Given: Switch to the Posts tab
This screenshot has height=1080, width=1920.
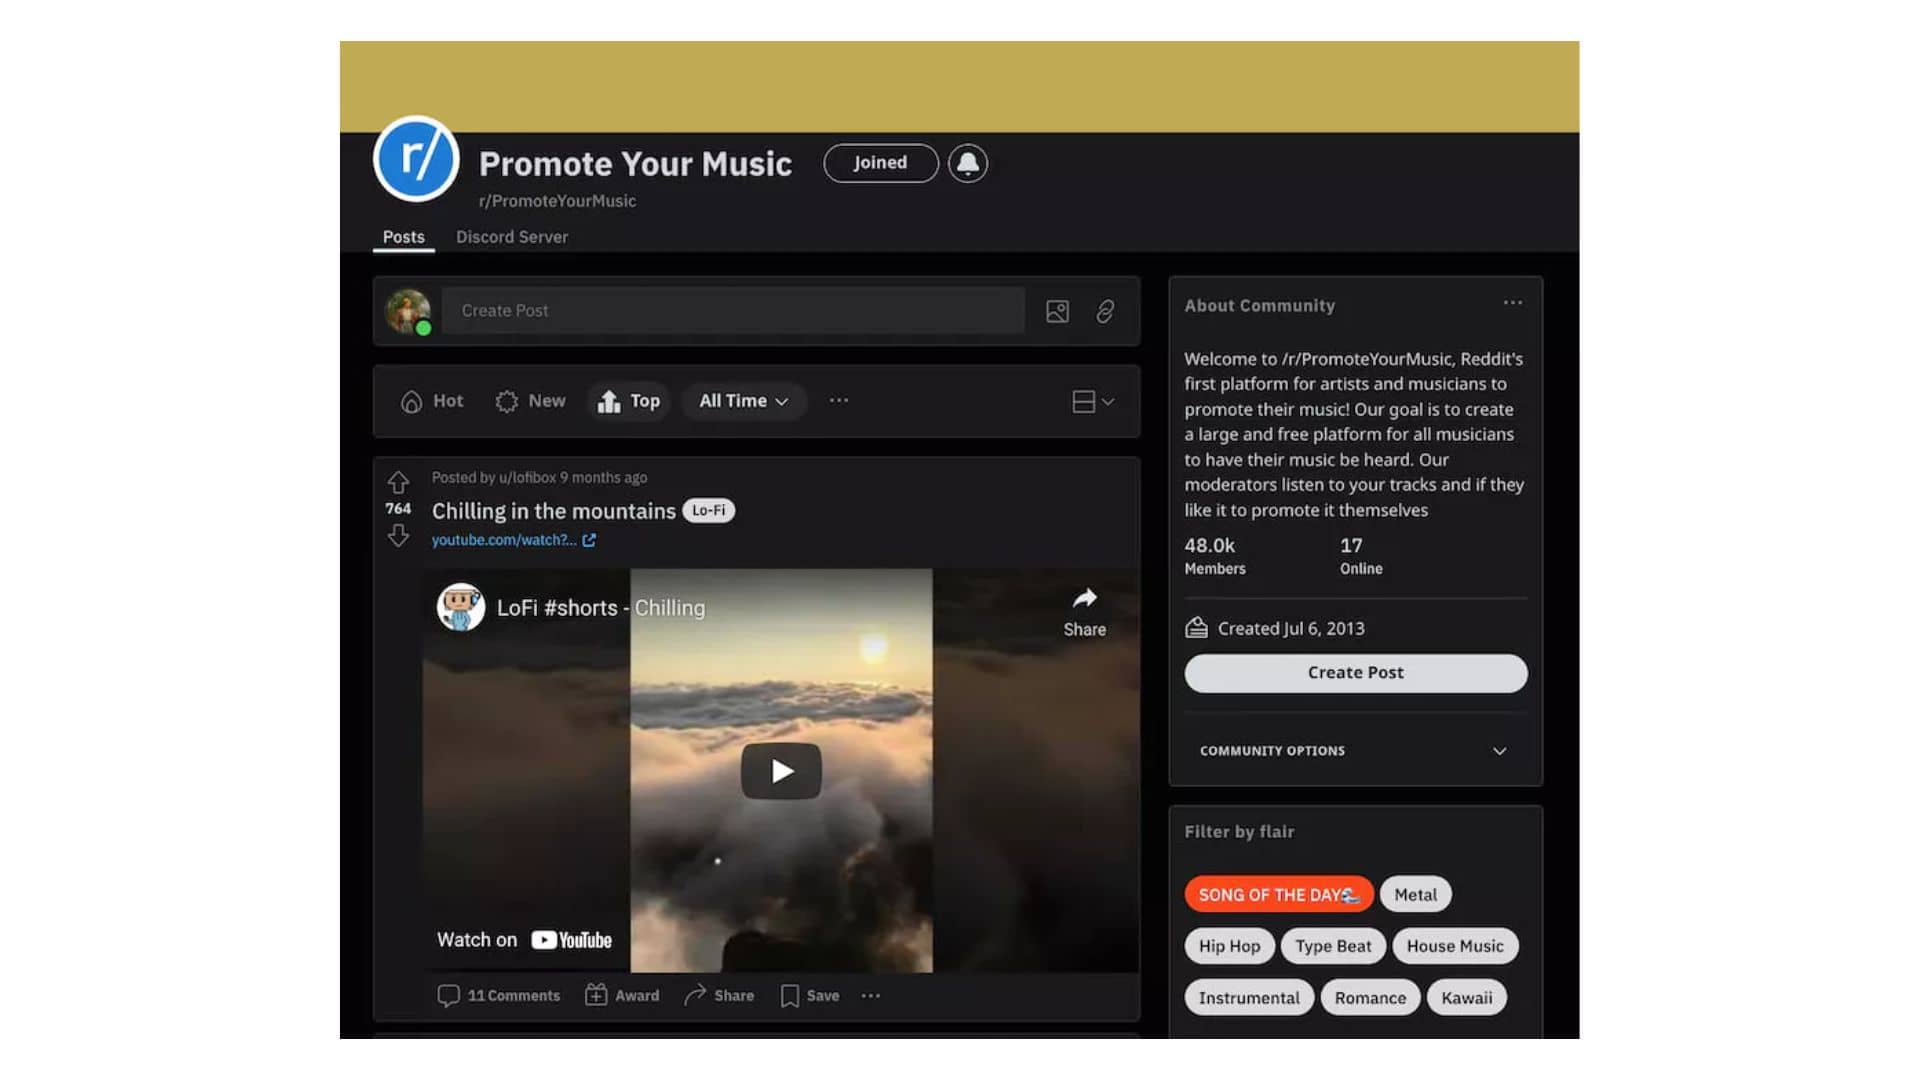Looking at the screenshot, I should [403, 237].
